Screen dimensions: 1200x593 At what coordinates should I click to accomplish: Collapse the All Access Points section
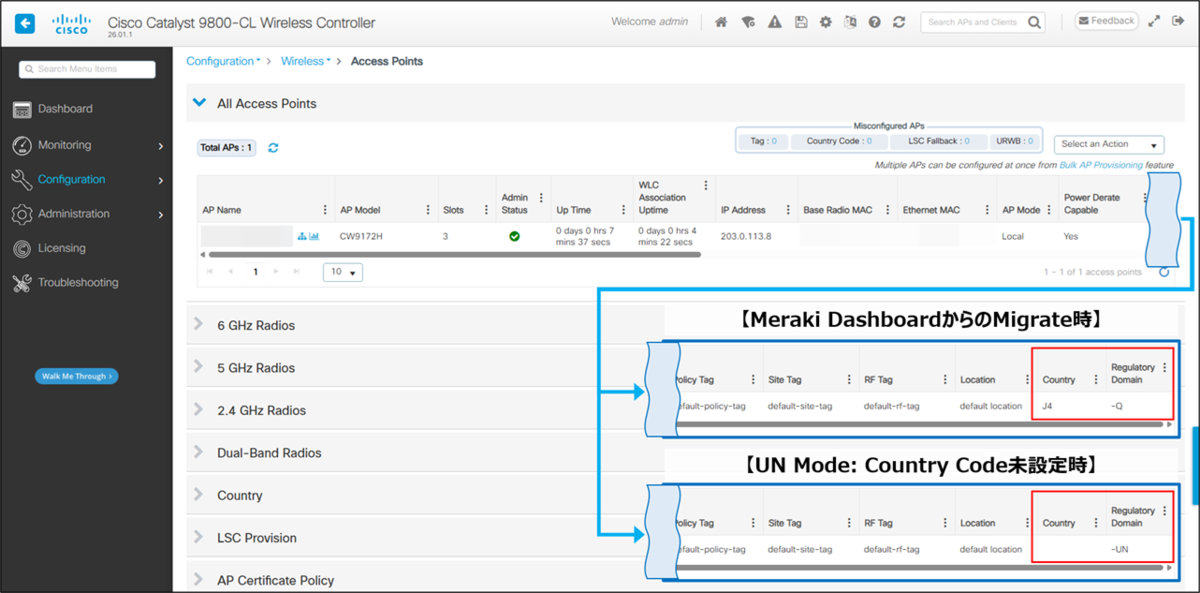tap(198, 103)
